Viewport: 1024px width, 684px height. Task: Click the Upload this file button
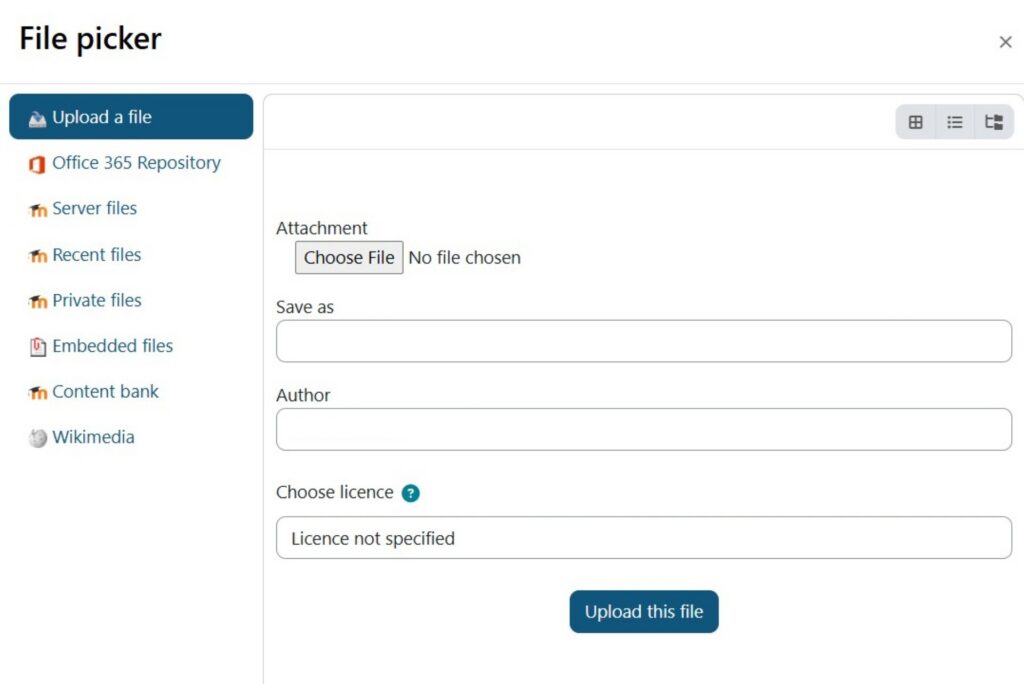pos(643,611)
